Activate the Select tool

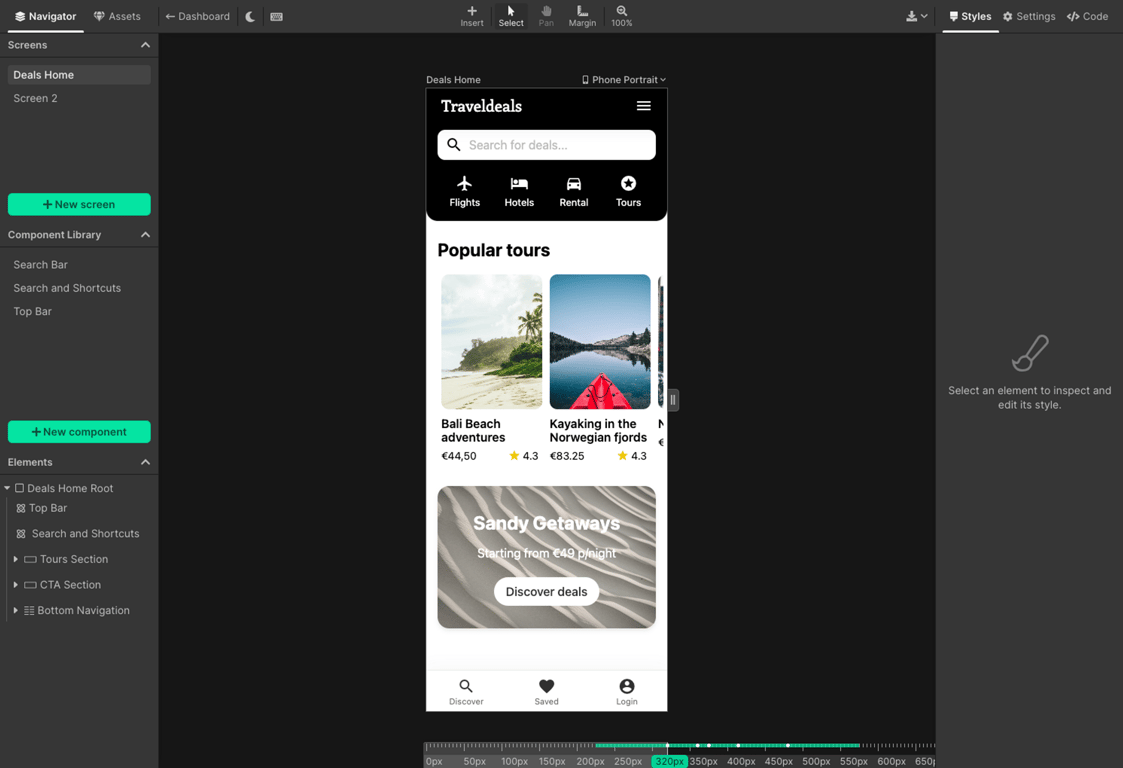[510, 16]
